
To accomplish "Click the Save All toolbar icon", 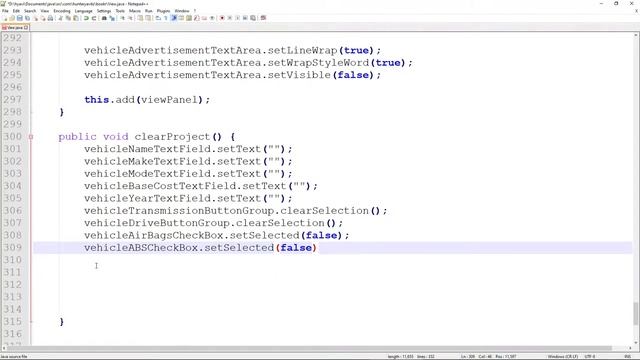I will [27, 18].
